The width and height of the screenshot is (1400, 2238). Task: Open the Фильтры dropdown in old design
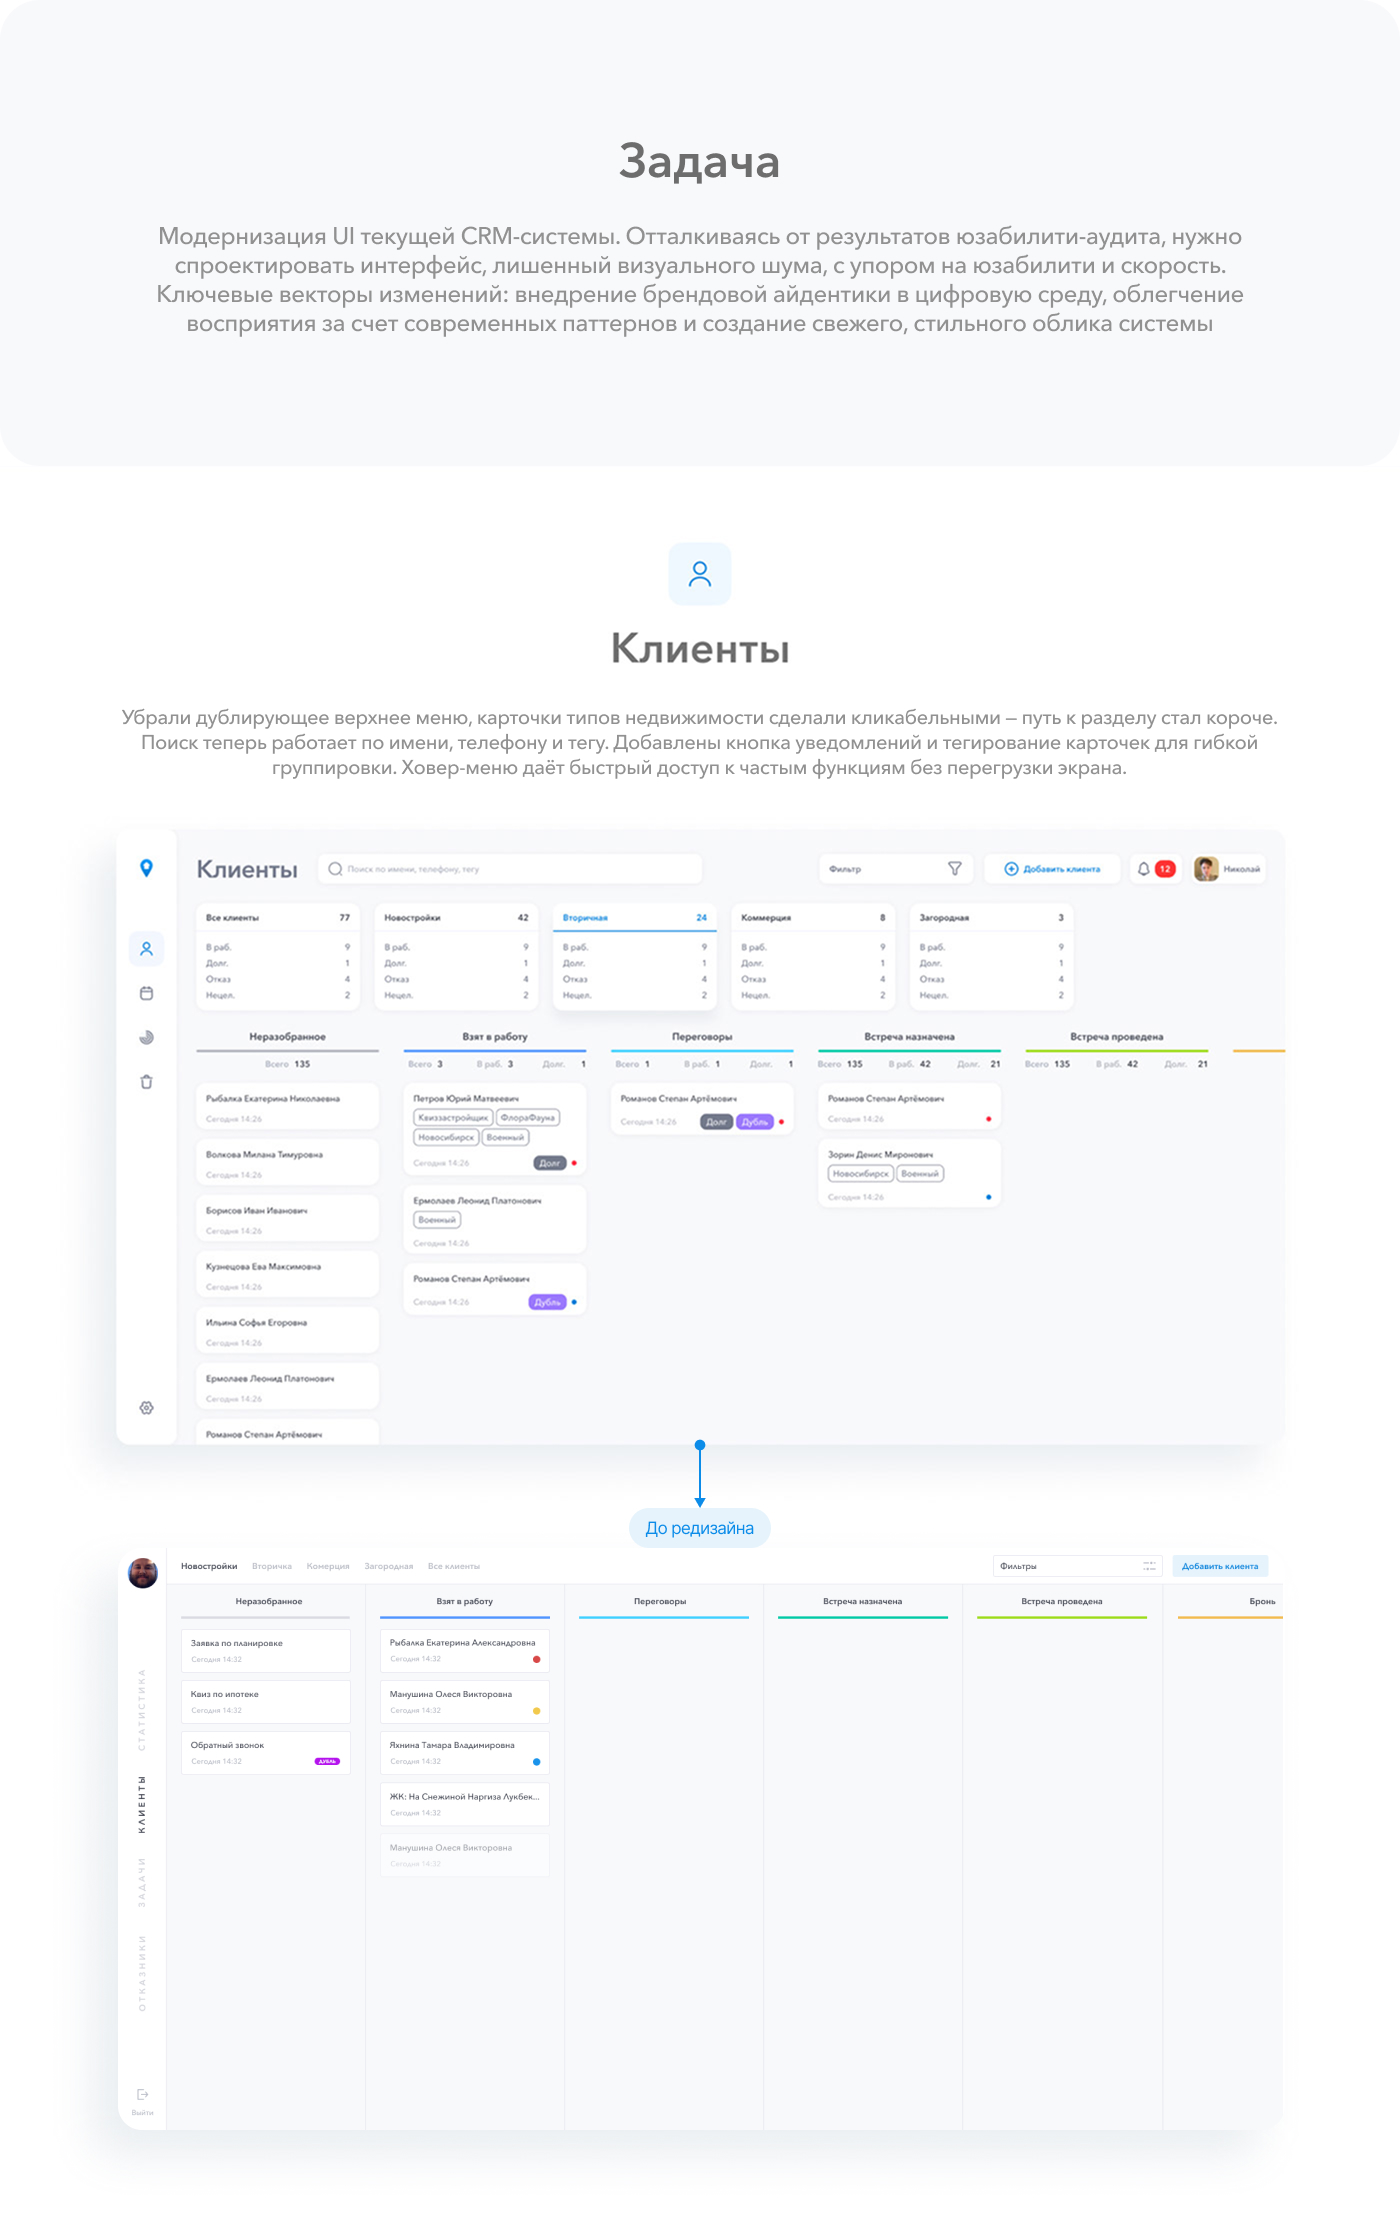click(x=1077, y=1566)
